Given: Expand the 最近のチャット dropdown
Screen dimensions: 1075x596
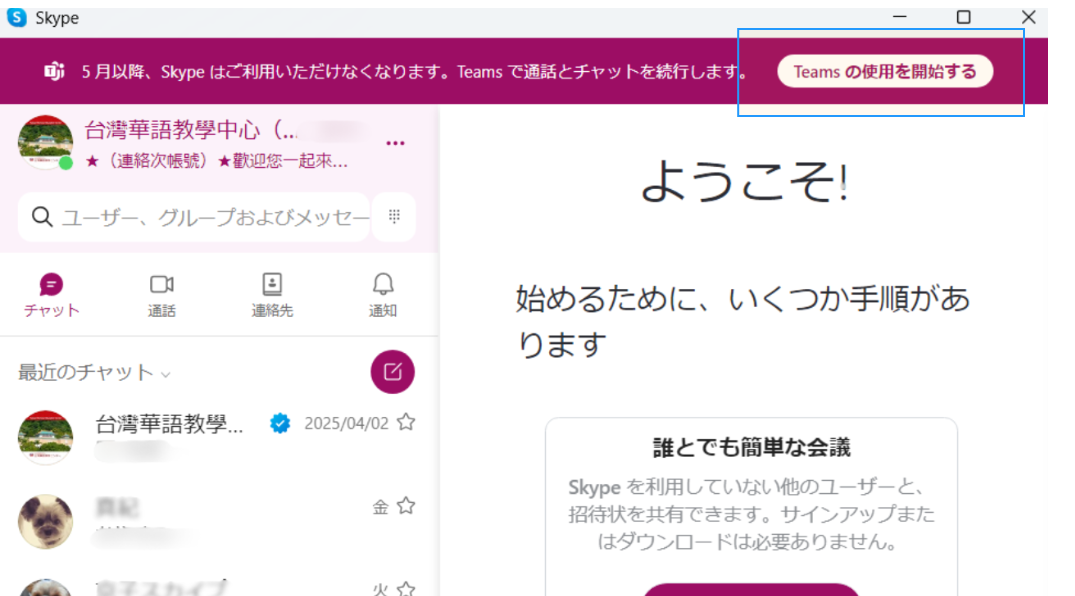Looking at the screenshot, I should click(x=166, y=374).
